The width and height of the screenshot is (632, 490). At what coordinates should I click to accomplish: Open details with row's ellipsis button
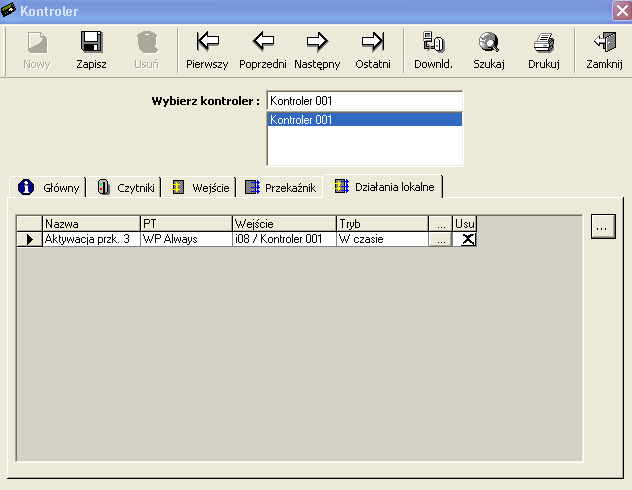pos(441,239)
